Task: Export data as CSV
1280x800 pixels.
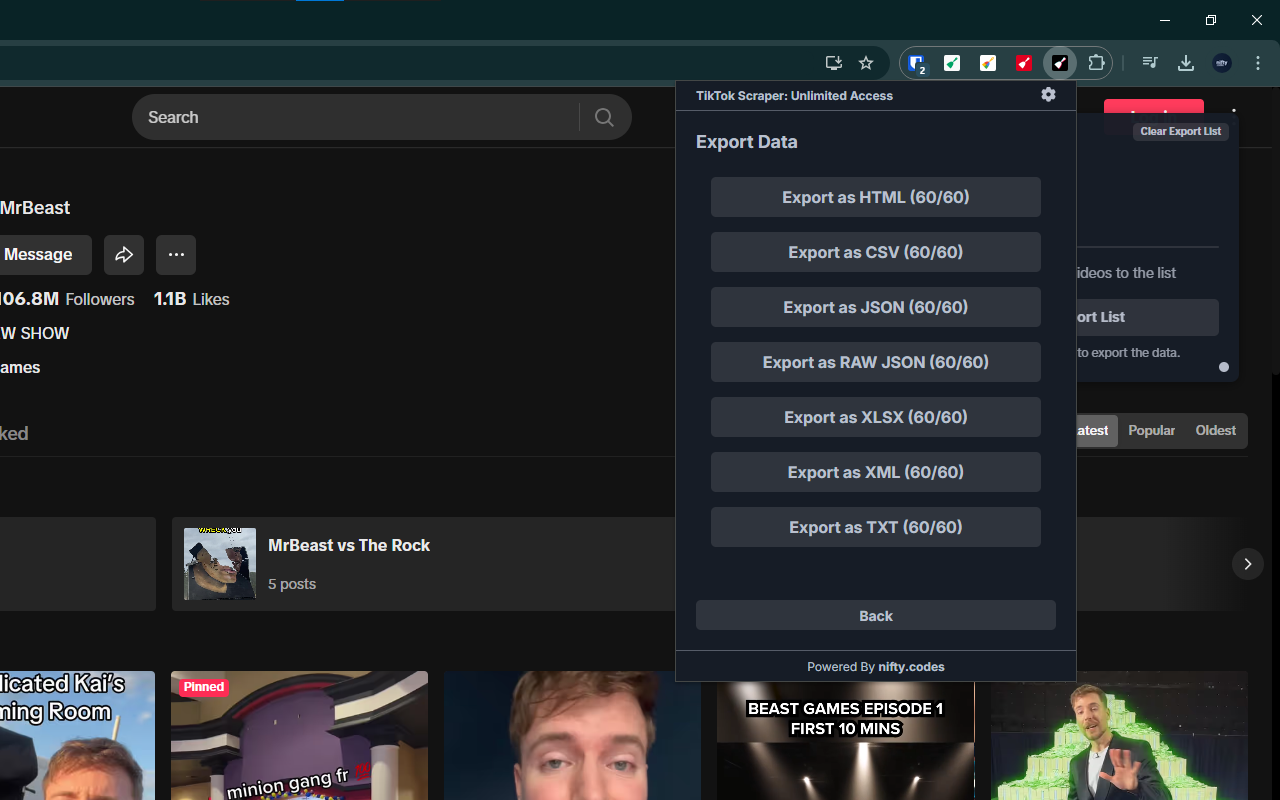Action: click(x=875, y=252)
